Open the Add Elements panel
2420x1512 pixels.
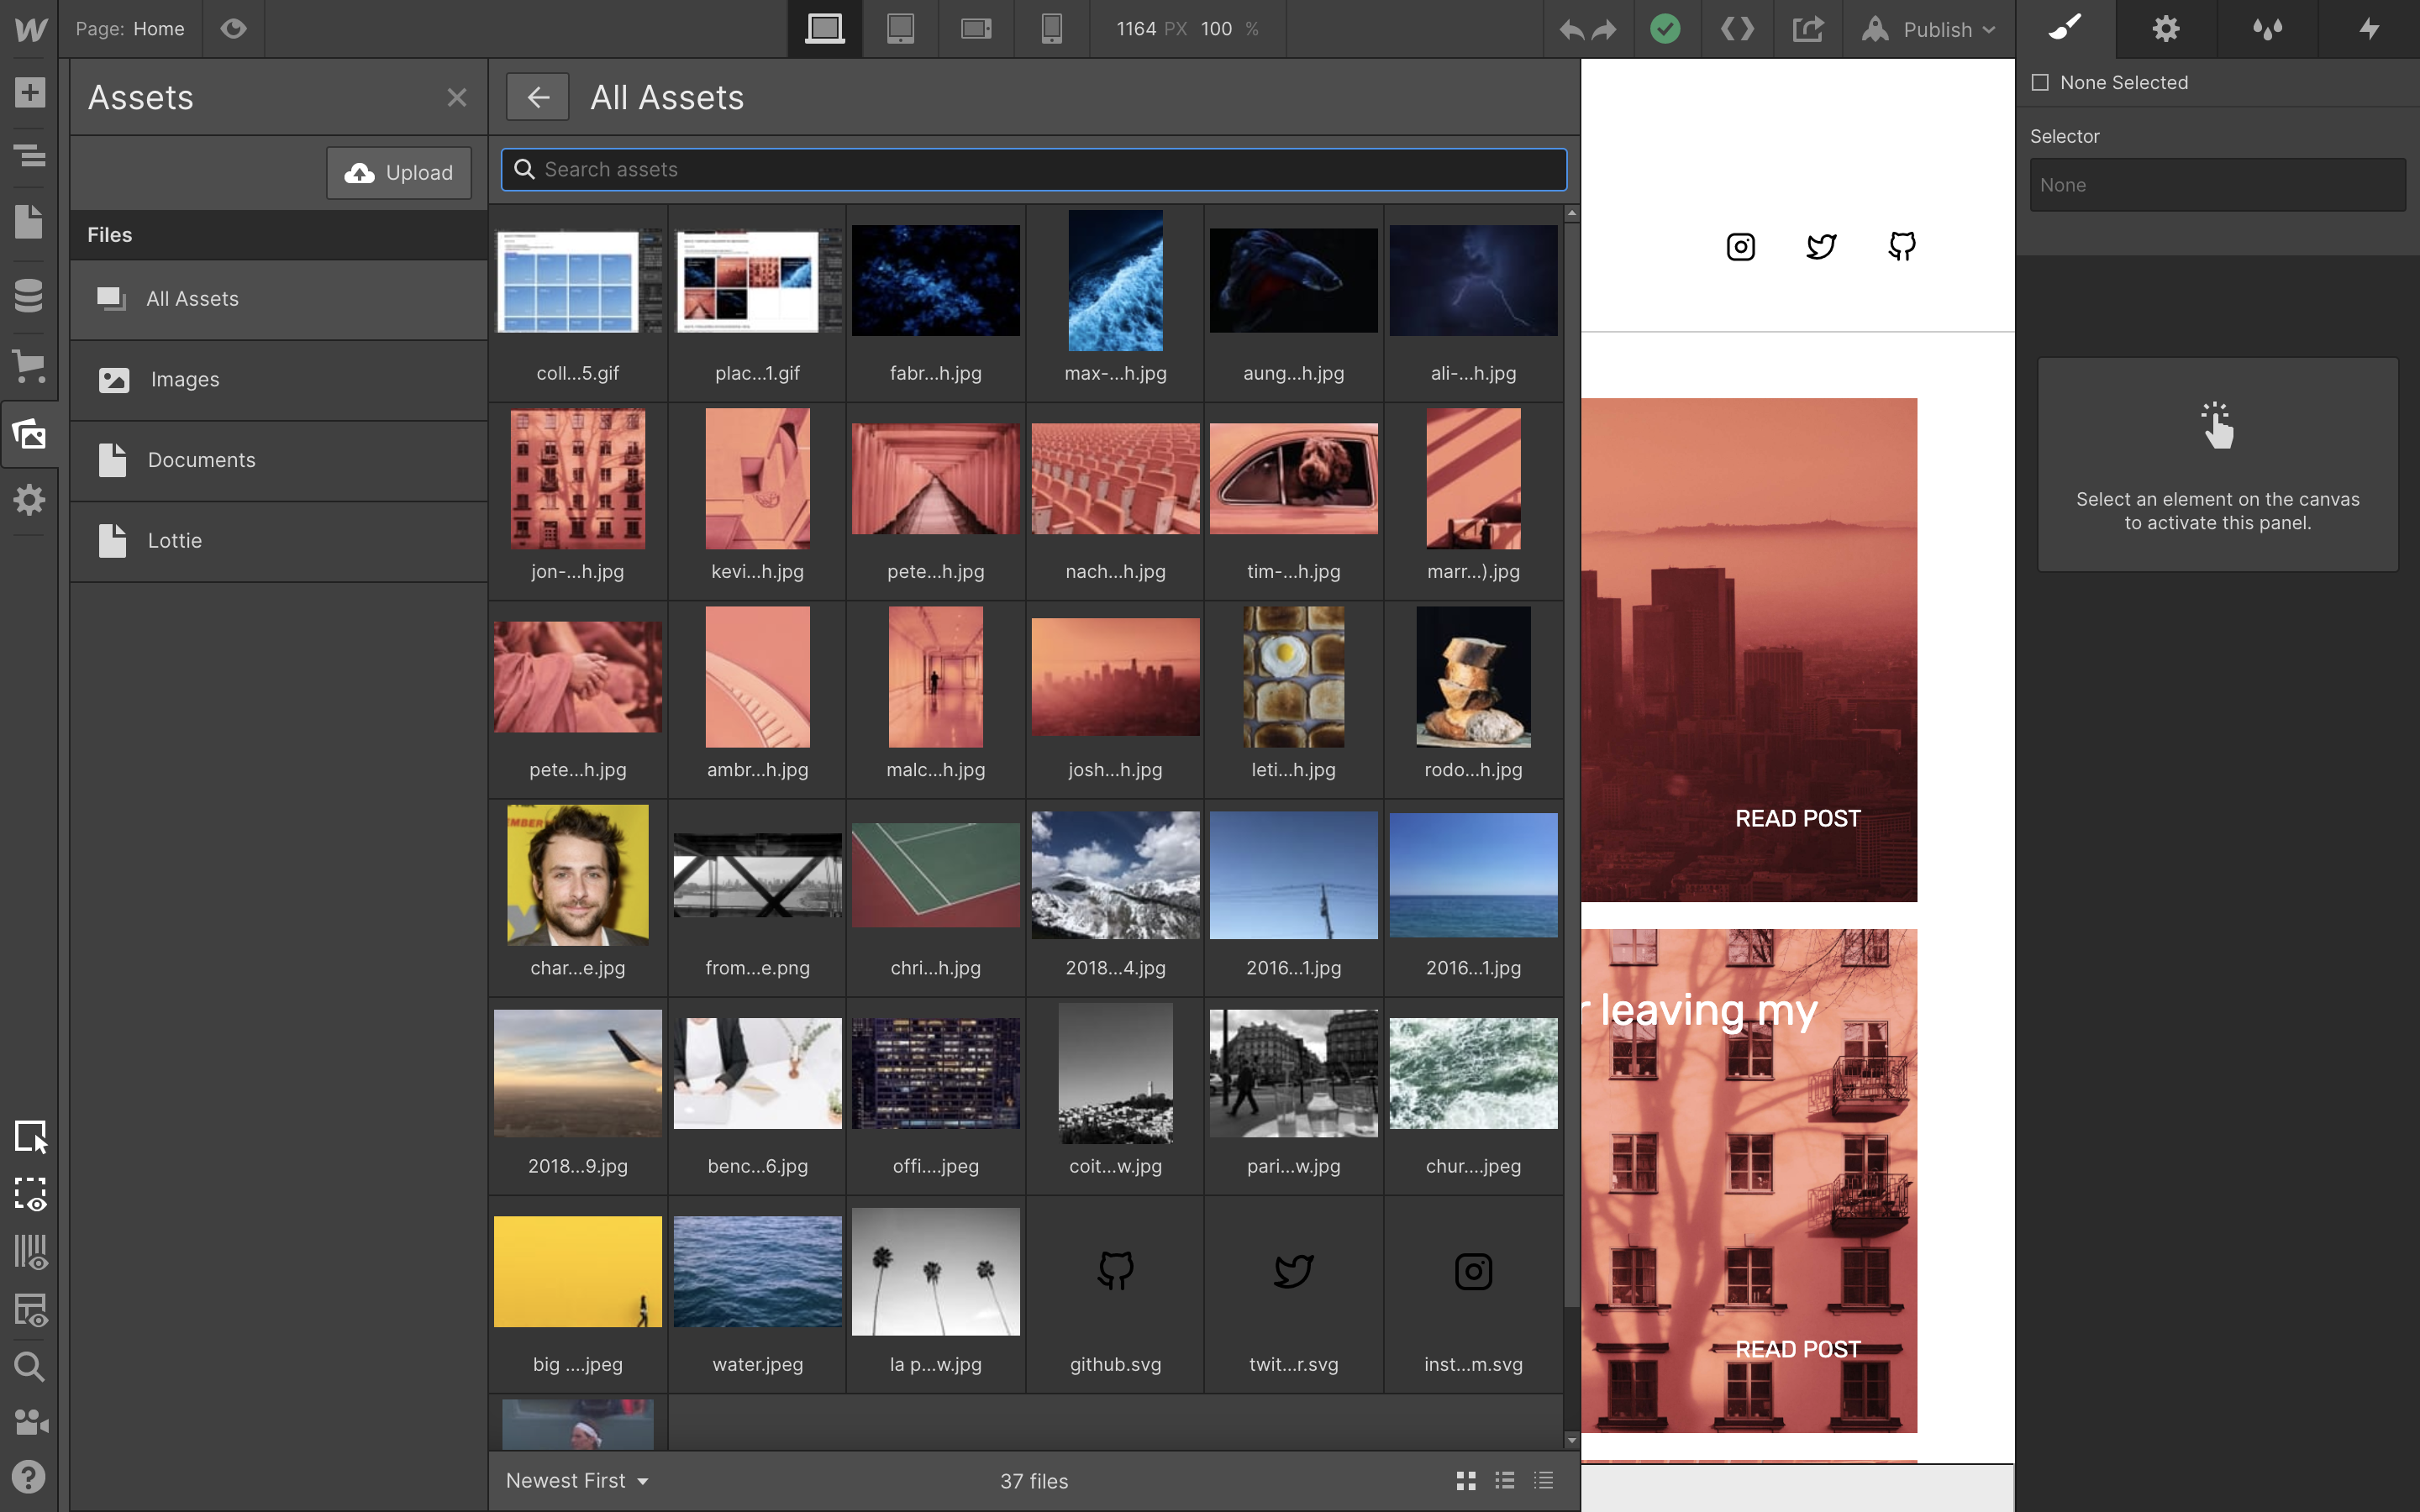tap(29, 93)
